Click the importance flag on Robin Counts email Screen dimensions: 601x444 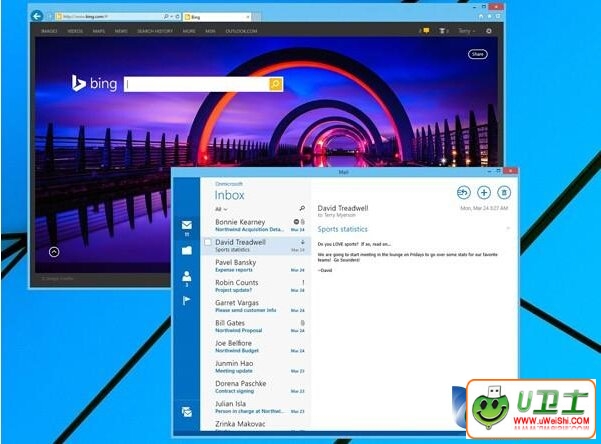click(x=303, y=283)
